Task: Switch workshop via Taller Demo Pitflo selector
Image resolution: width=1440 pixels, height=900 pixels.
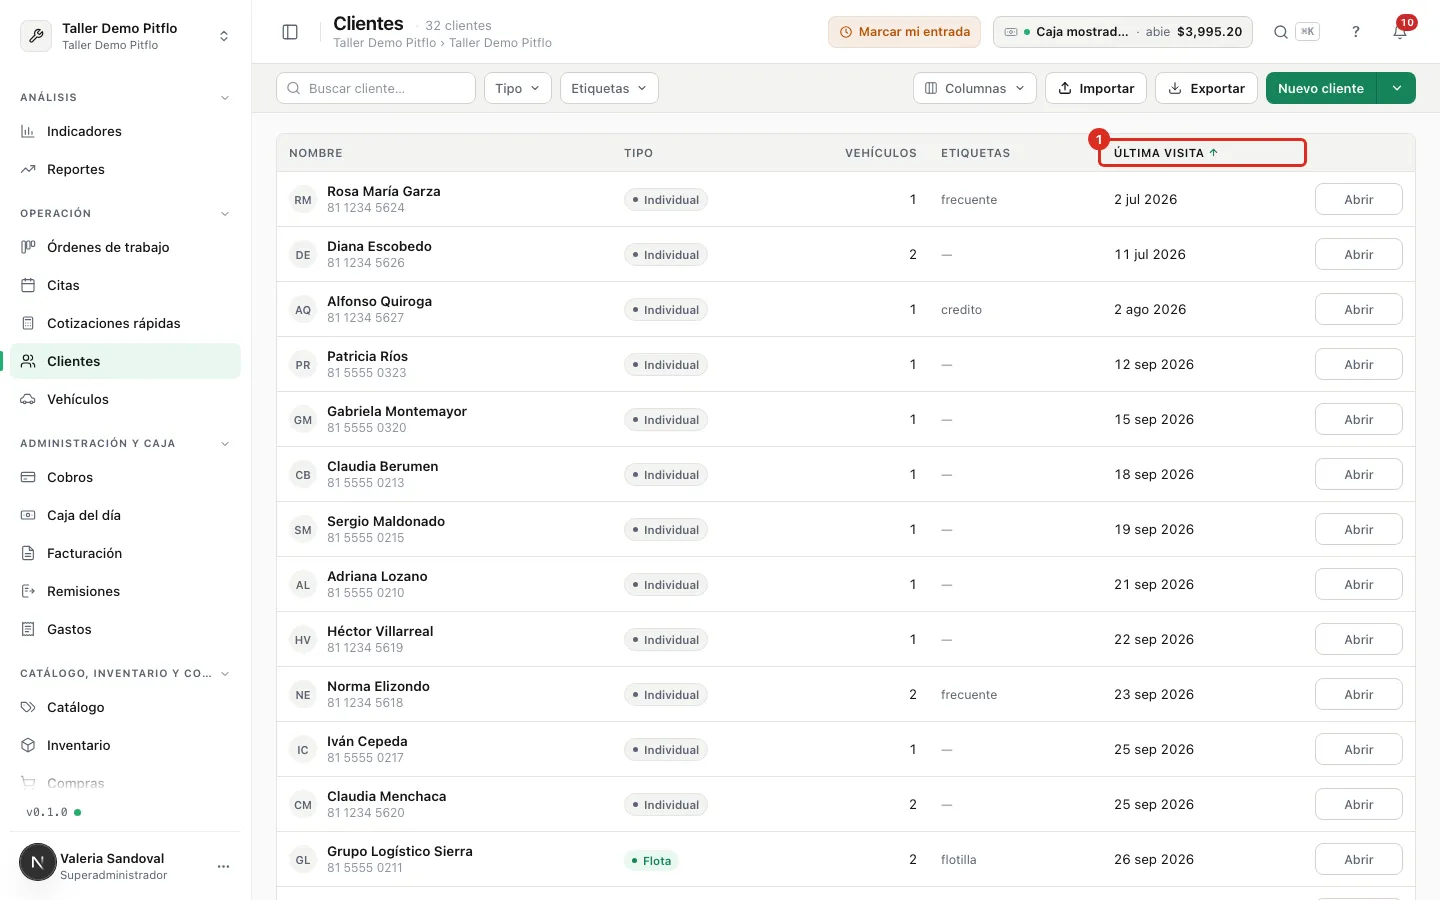Action: click(x=126, y=36)
